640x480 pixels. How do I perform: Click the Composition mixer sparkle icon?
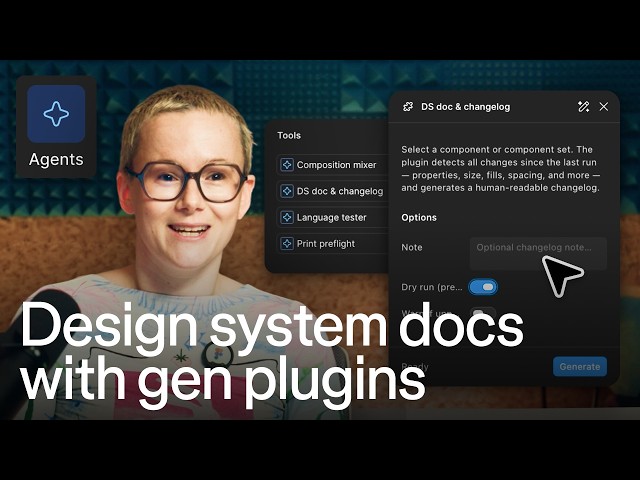(x=287, y=165)
